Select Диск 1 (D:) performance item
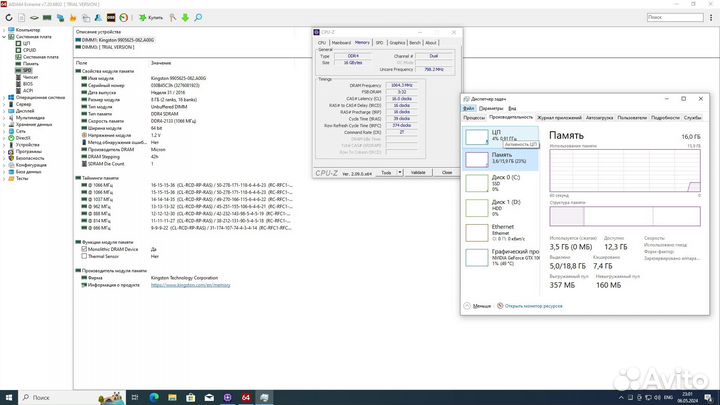Screen dimensions: 720x405 coord(501,208)
